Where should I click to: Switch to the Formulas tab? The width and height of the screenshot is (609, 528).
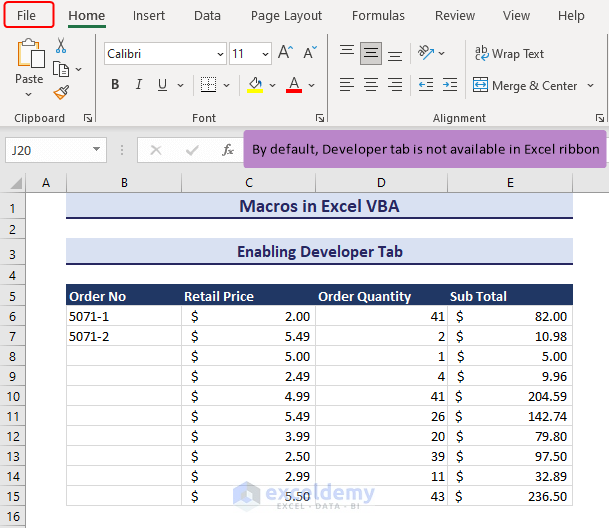pyautogui.click(x=378, y=15)
